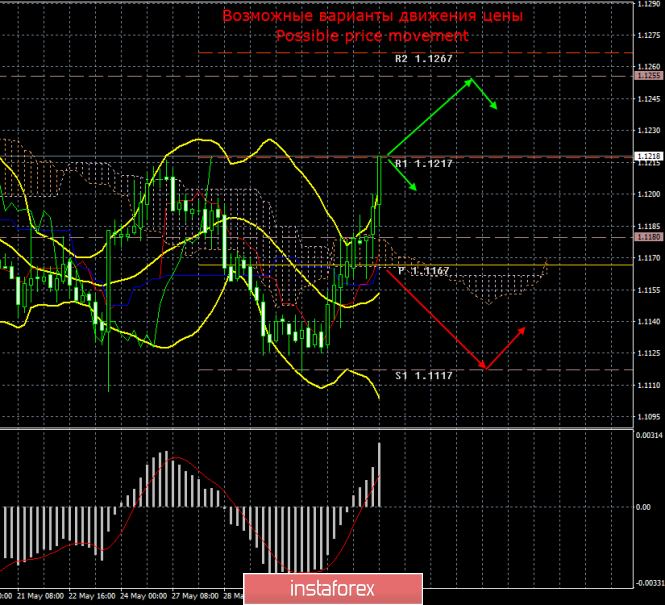The width and height of the screenshot is (665, 605).
Task: Click the latest tall green candlestick
Action: coord(379,180)
